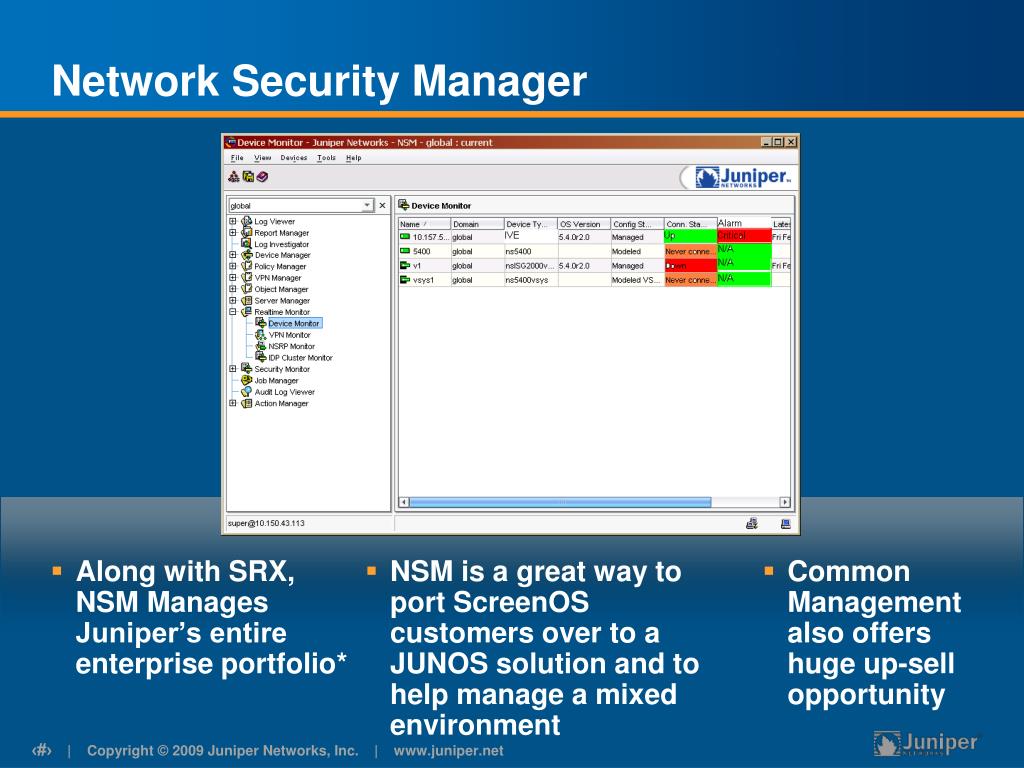Click the OS Version column header

584,224
